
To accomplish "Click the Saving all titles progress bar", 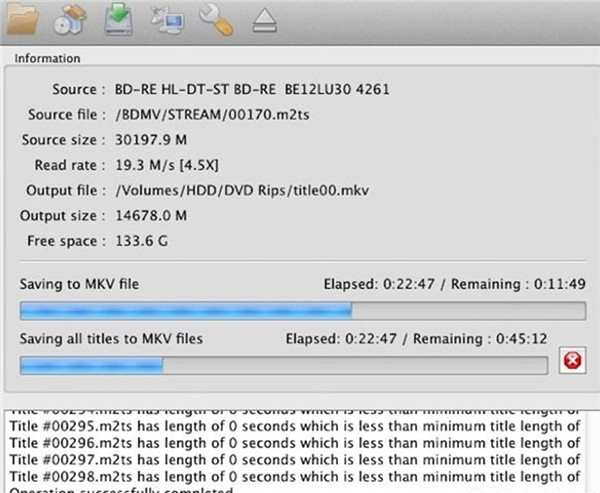I will tap(284, 366).
